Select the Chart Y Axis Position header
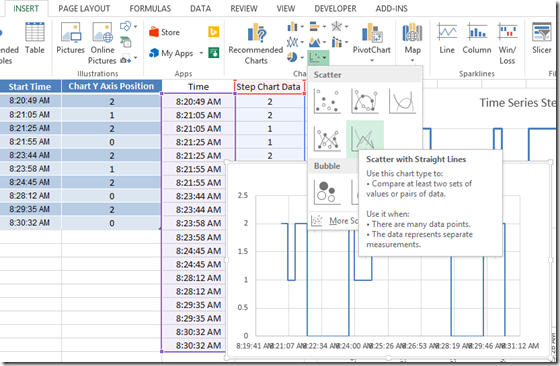 click(111, 86)
